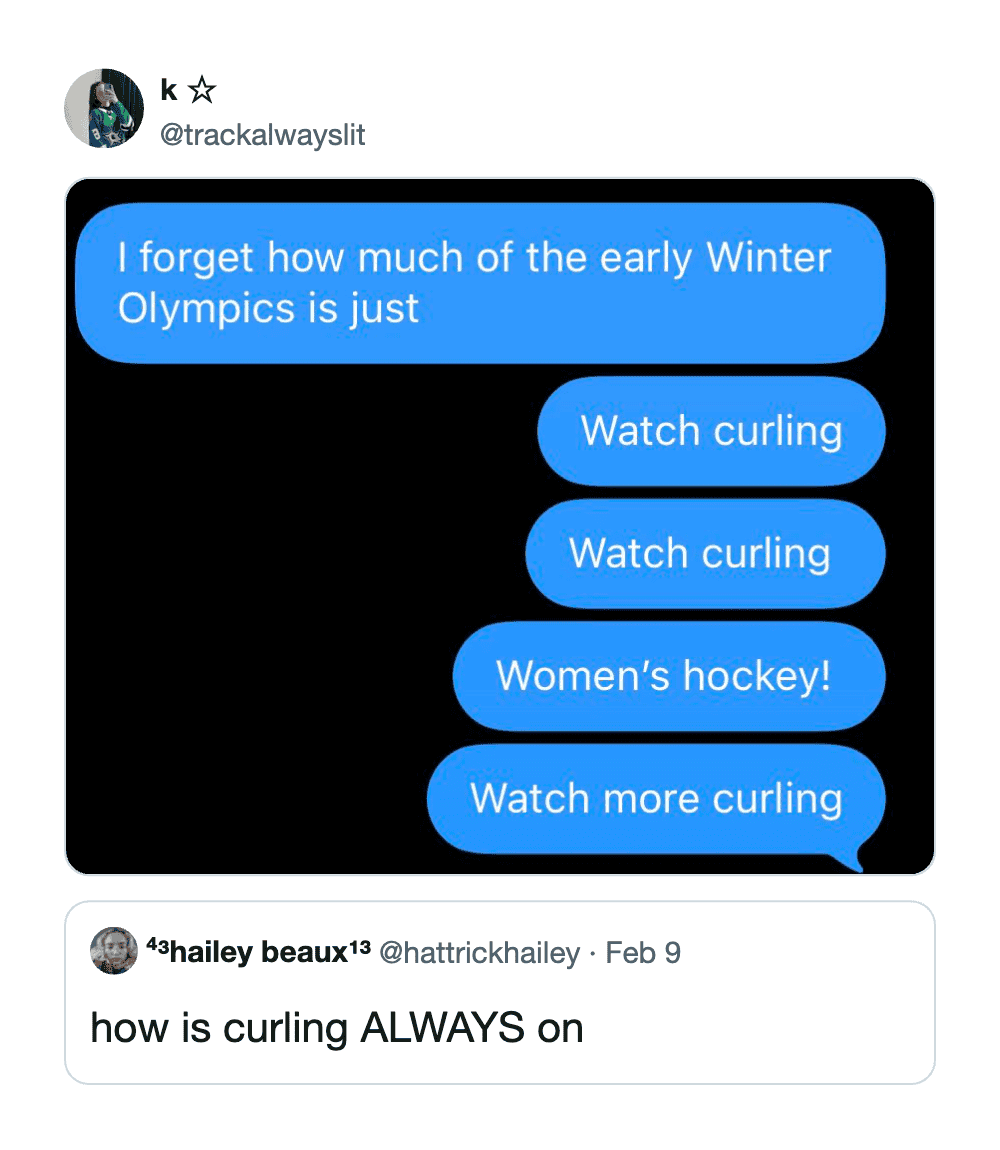Click the "Feb 9" date link
1000x1150 pixels.
pos(643,953)
